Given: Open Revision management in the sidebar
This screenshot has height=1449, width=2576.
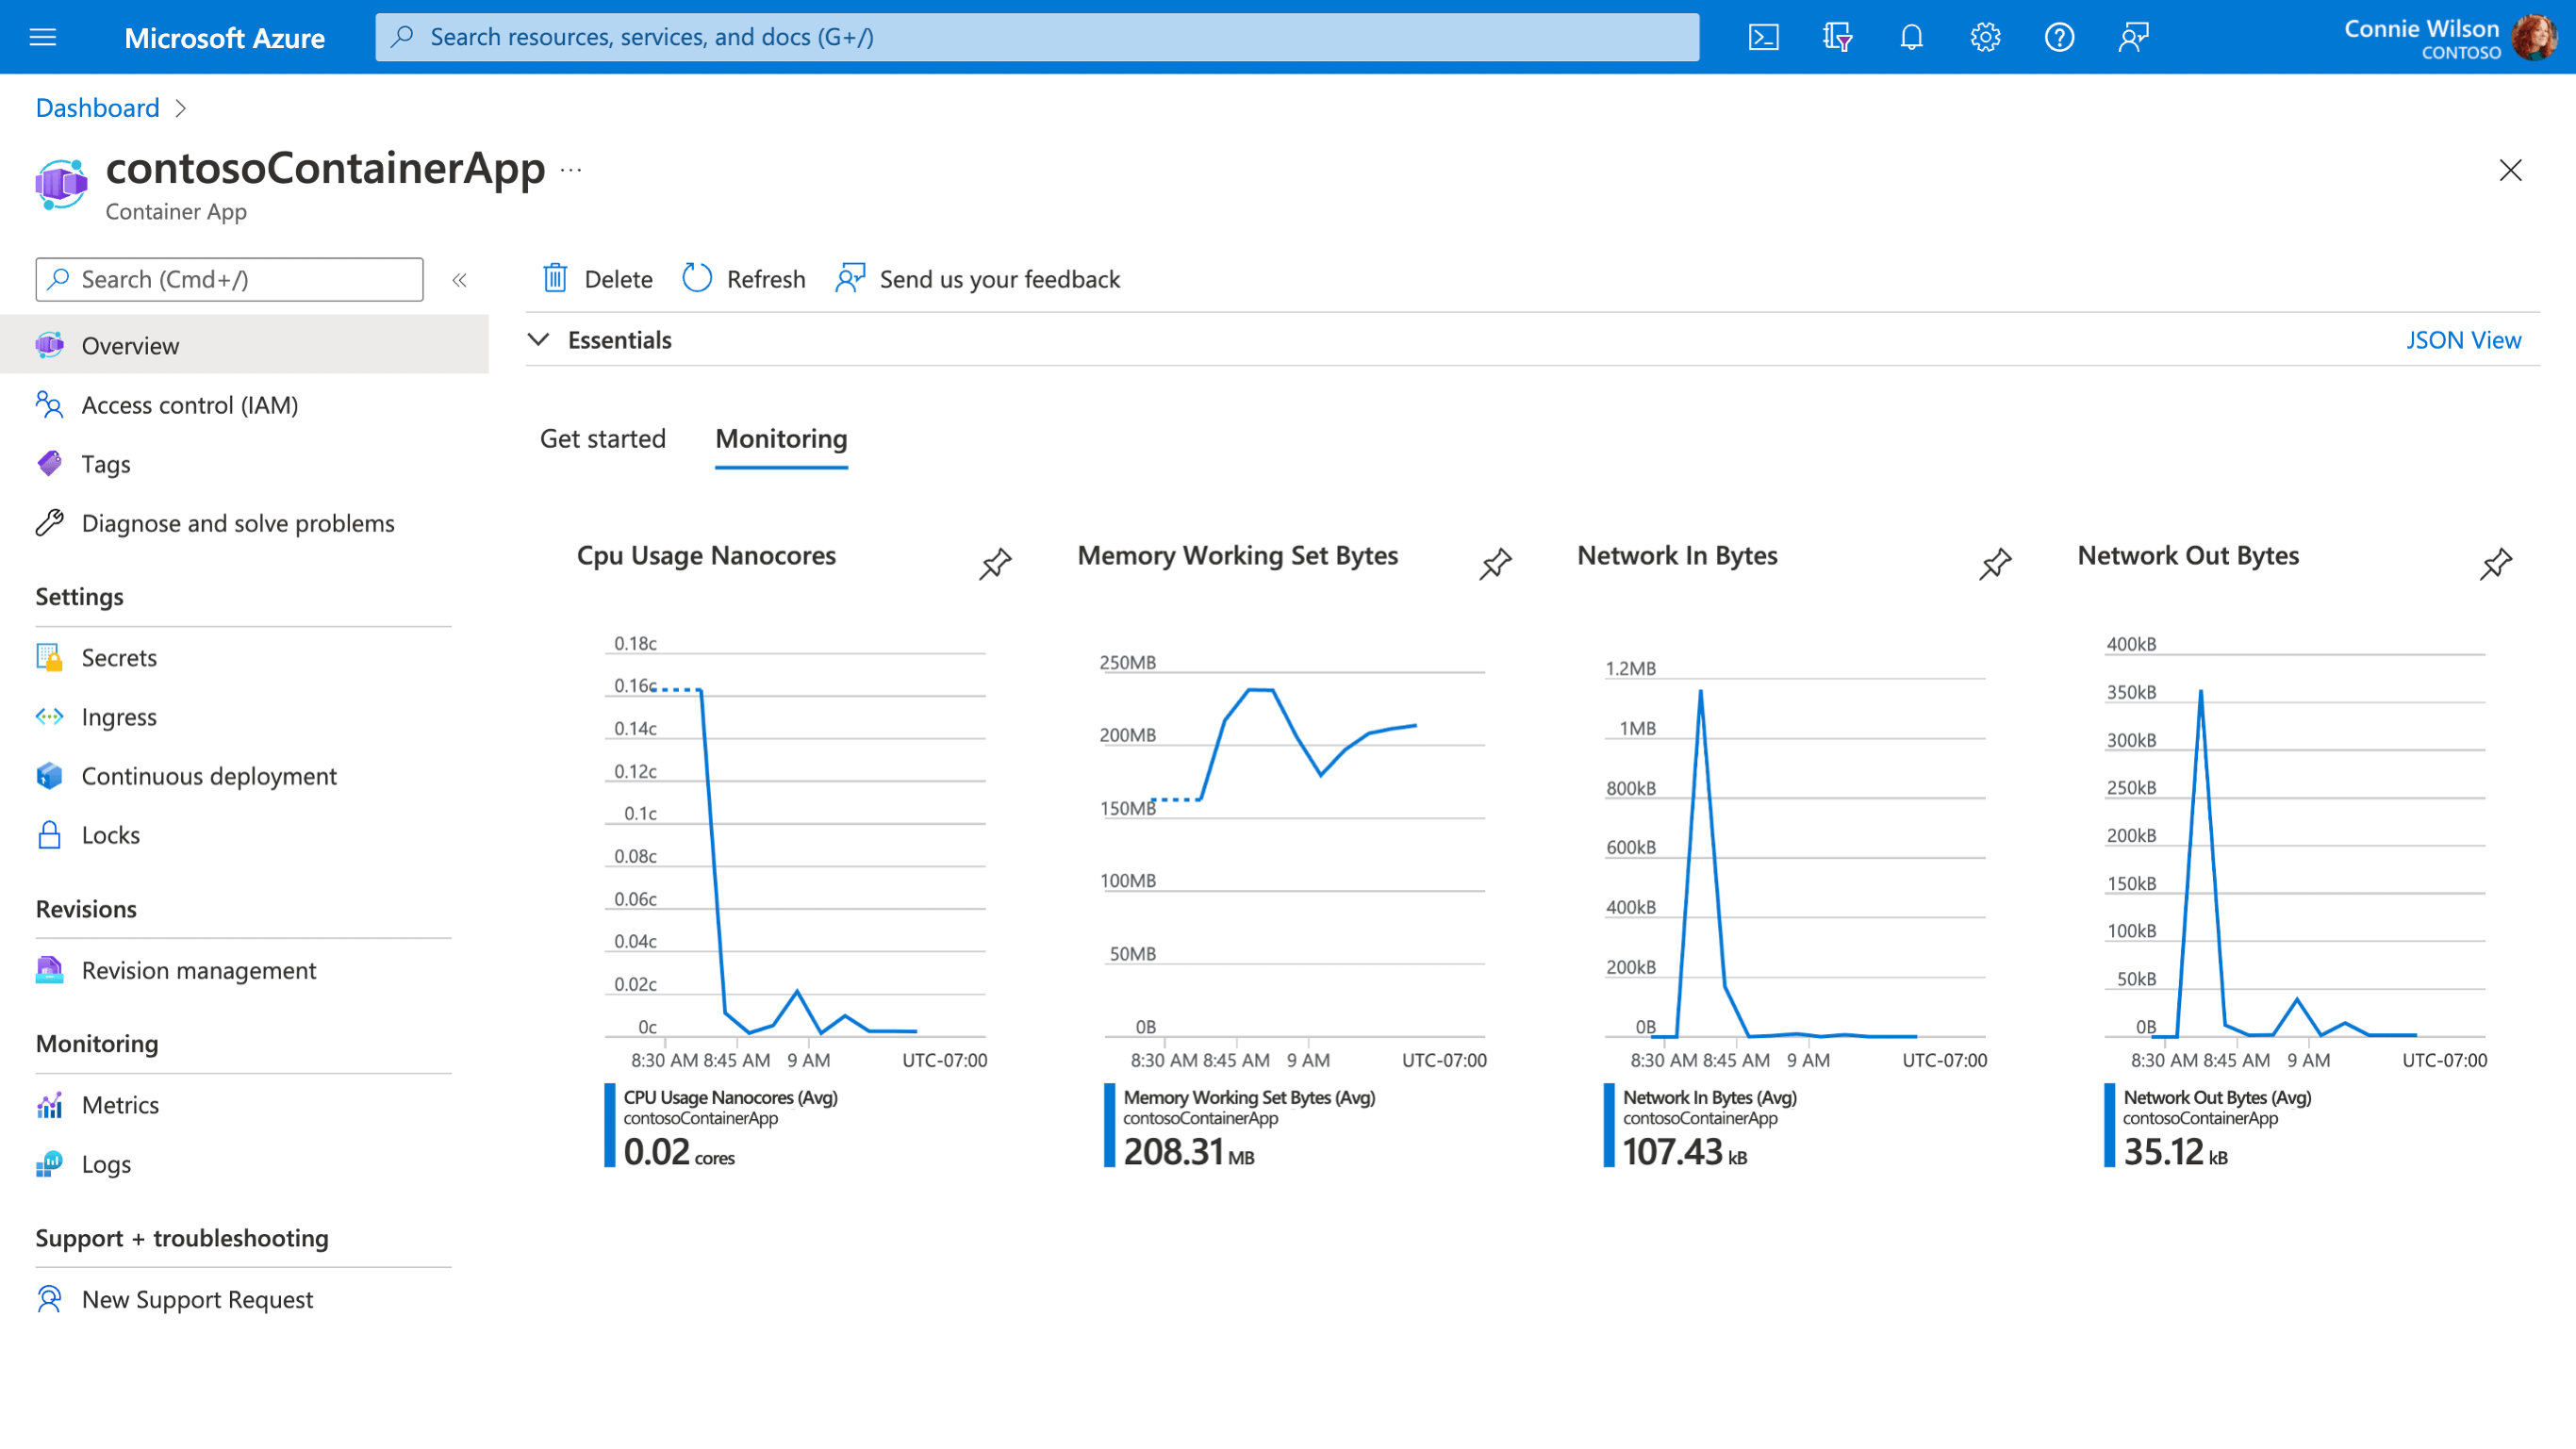Looking at the screenshot, I should point(198,970).
